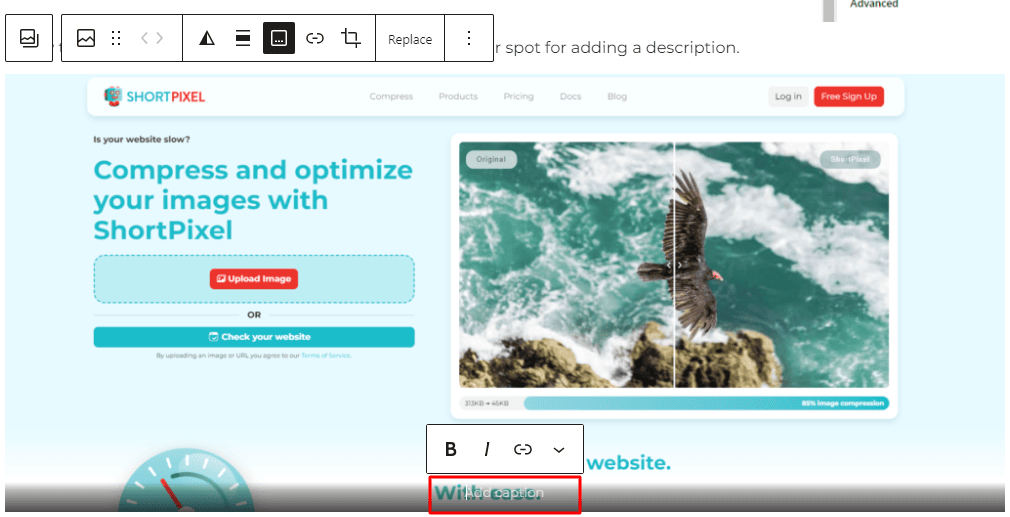The image size is (1010, 517).
Task: Click Compress in the image navbar
Action: (391, 97)
